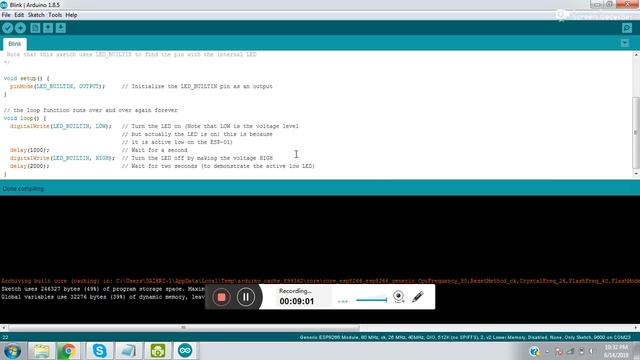640x360 pixels.
Task: Click the 'Done compiling' status message
Action: tap(23, 189)
